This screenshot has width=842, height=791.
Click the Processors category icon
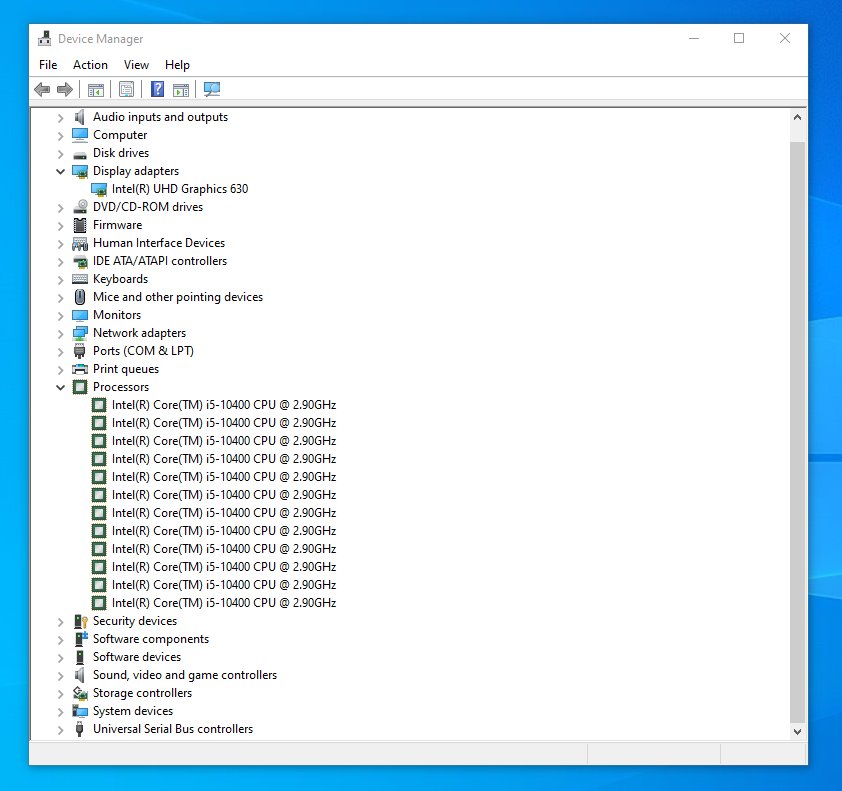pyautogui.click(x=80, y=387)
